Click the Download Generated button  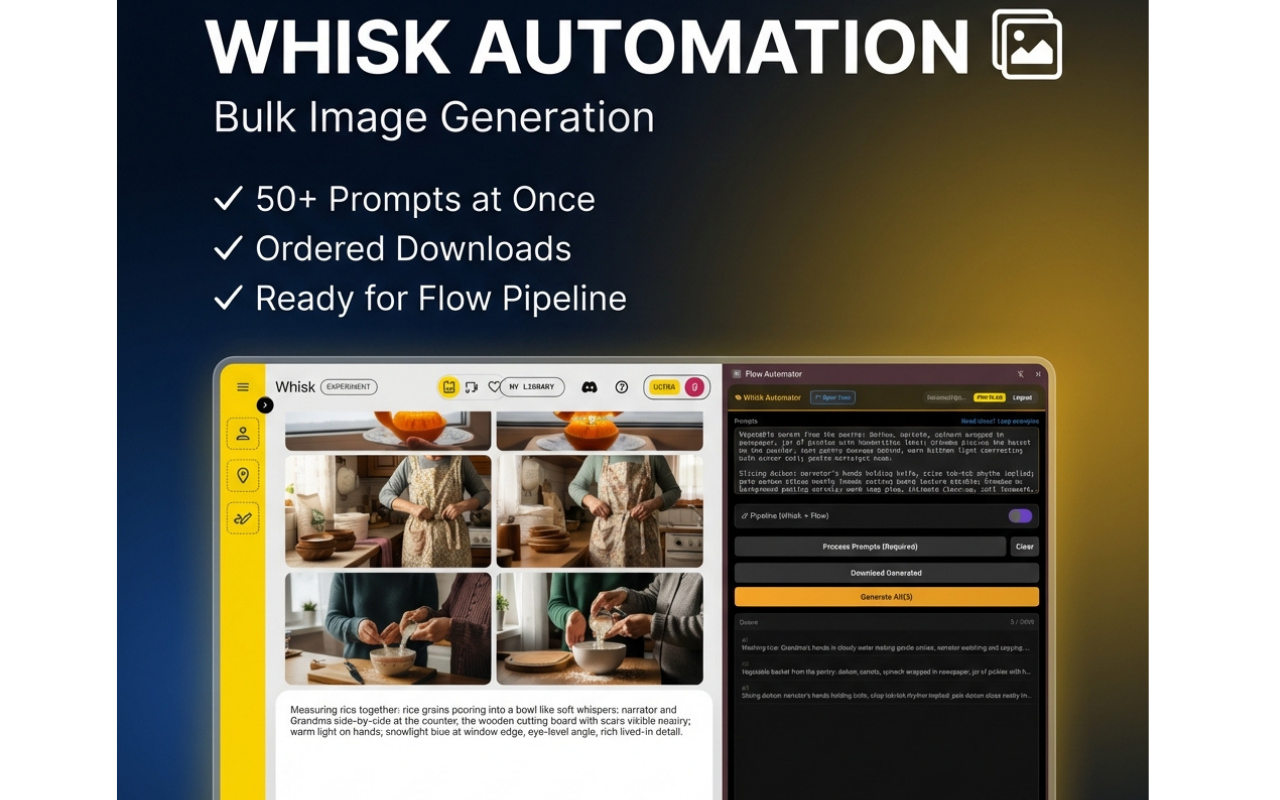coord(885,572)
